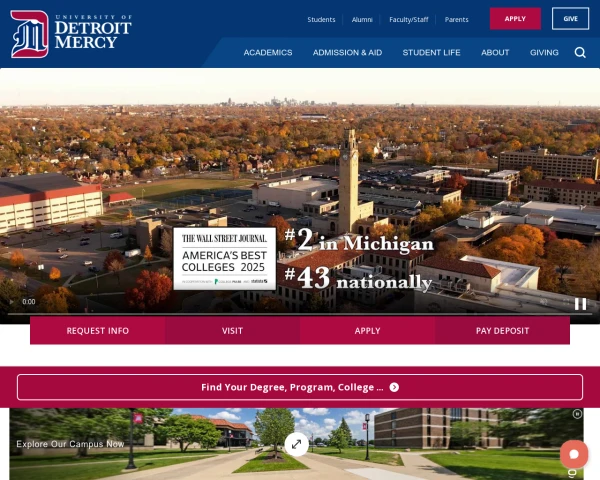Click the video progress bar under the hero video
This screenshot has width=600, height=480.
[300, 314]
